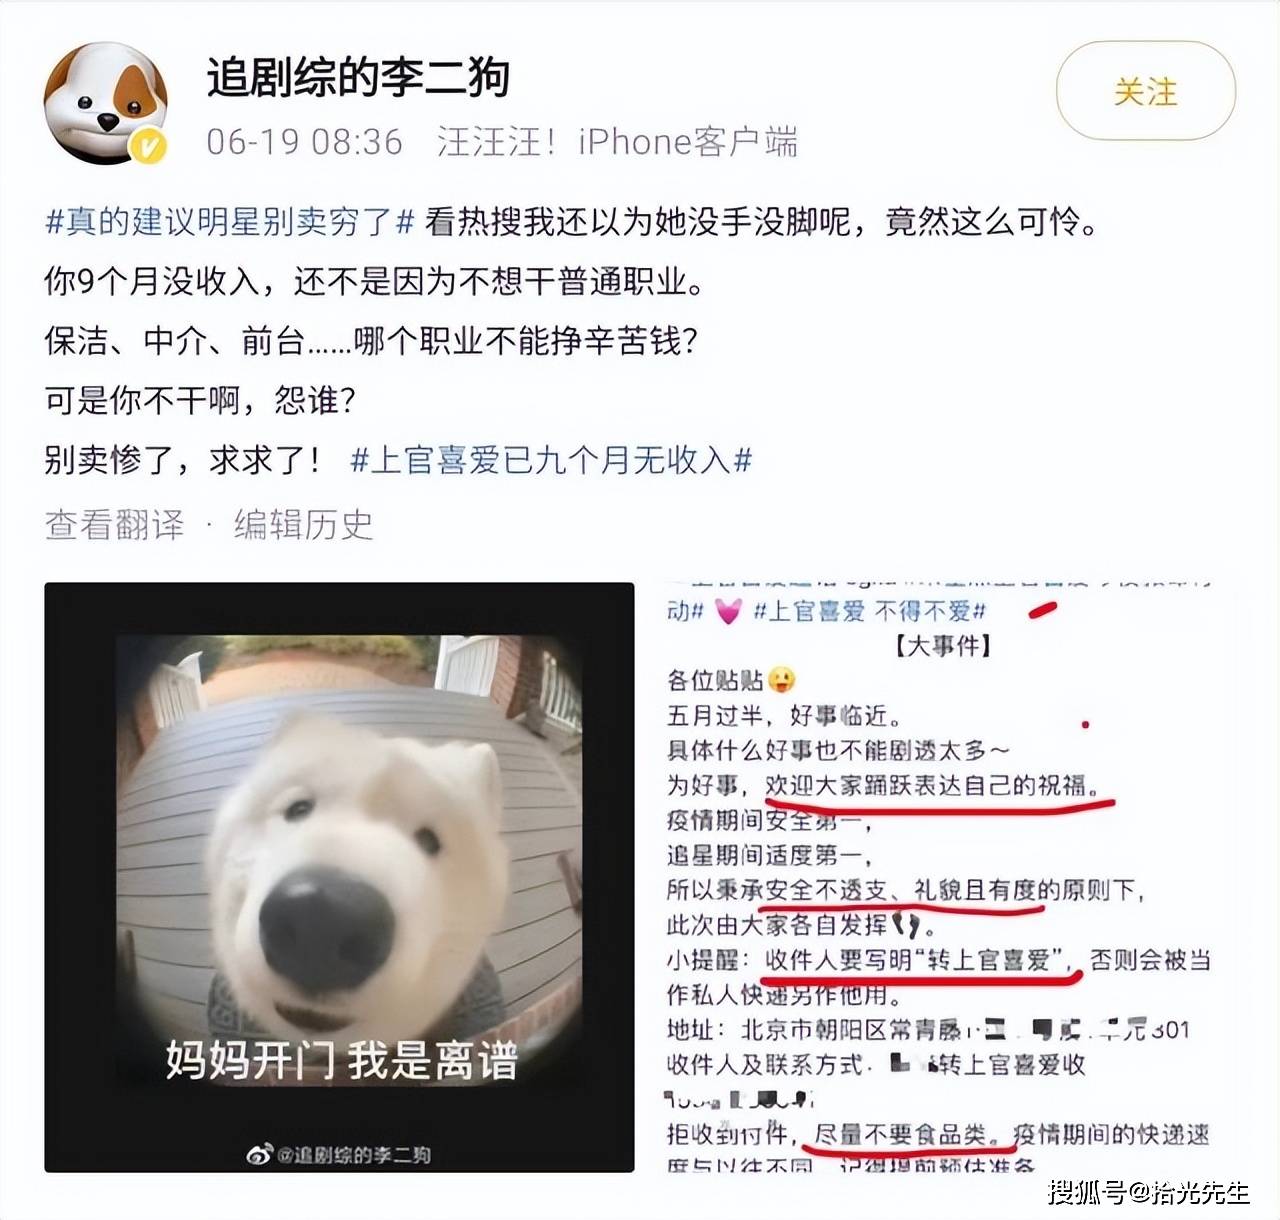Open the username 追剧综的李二狗

[359, 77]
